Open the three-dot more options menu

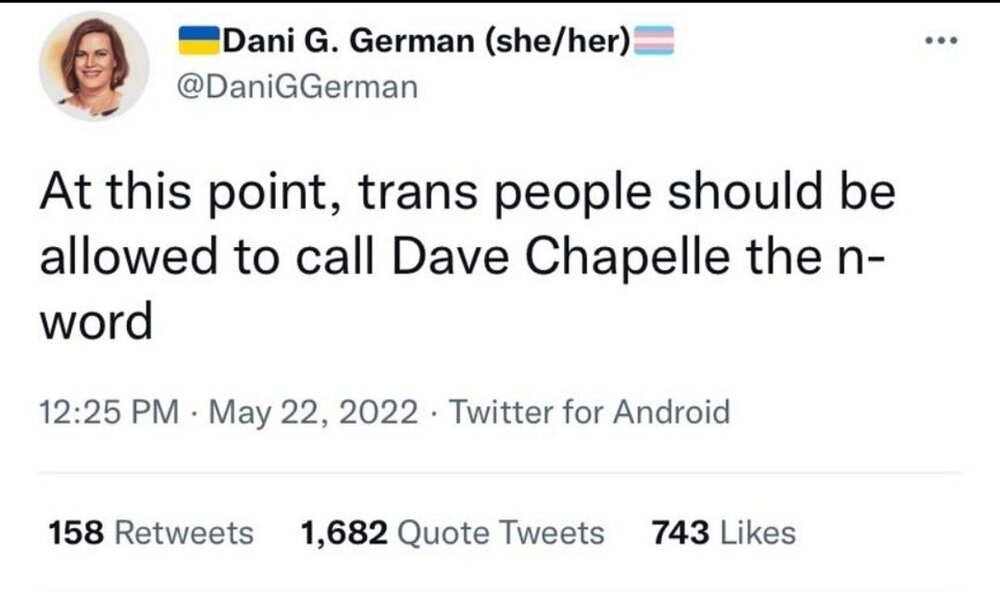[941, 43]
